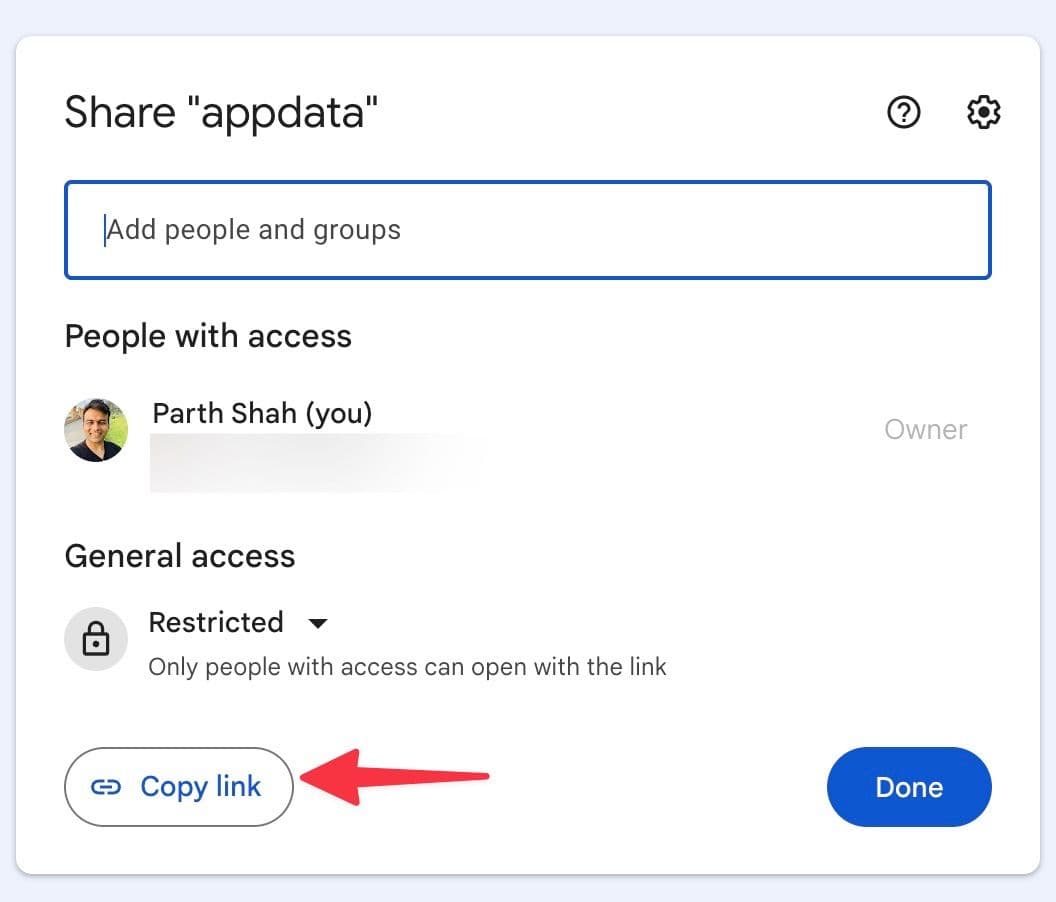Click the Owner role label

point(926,429)
